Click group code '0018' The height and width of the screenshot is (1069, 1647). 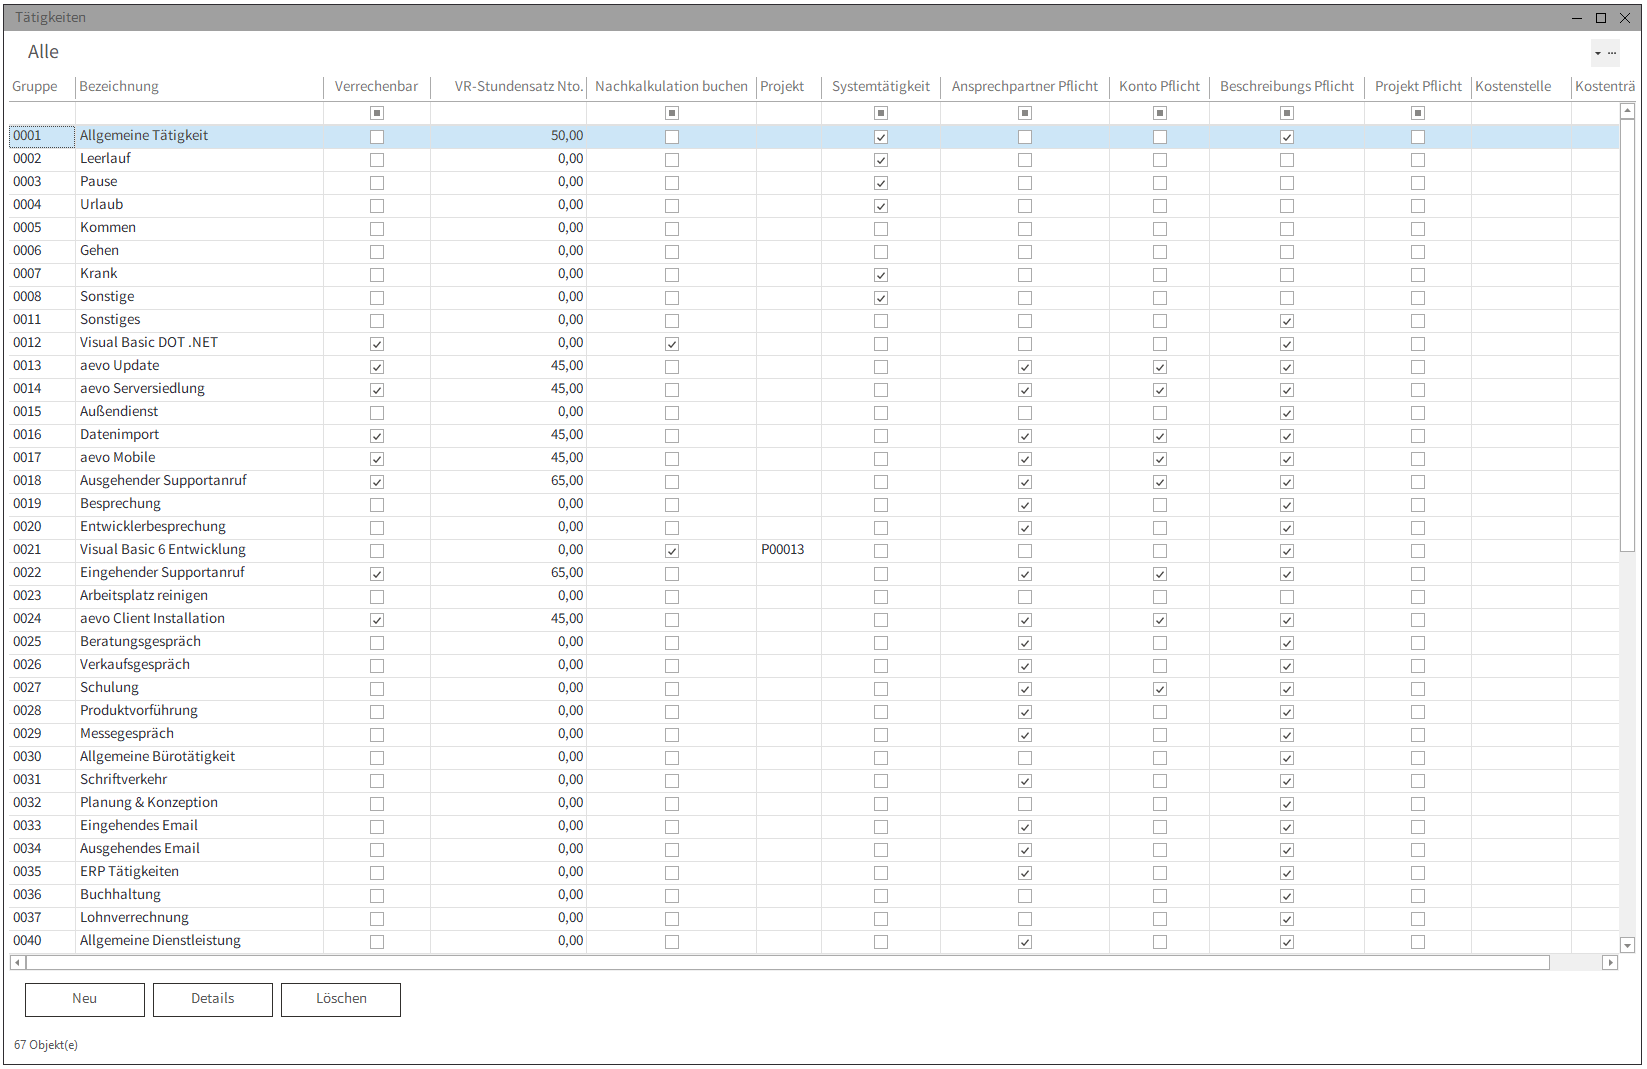(28, 481)
